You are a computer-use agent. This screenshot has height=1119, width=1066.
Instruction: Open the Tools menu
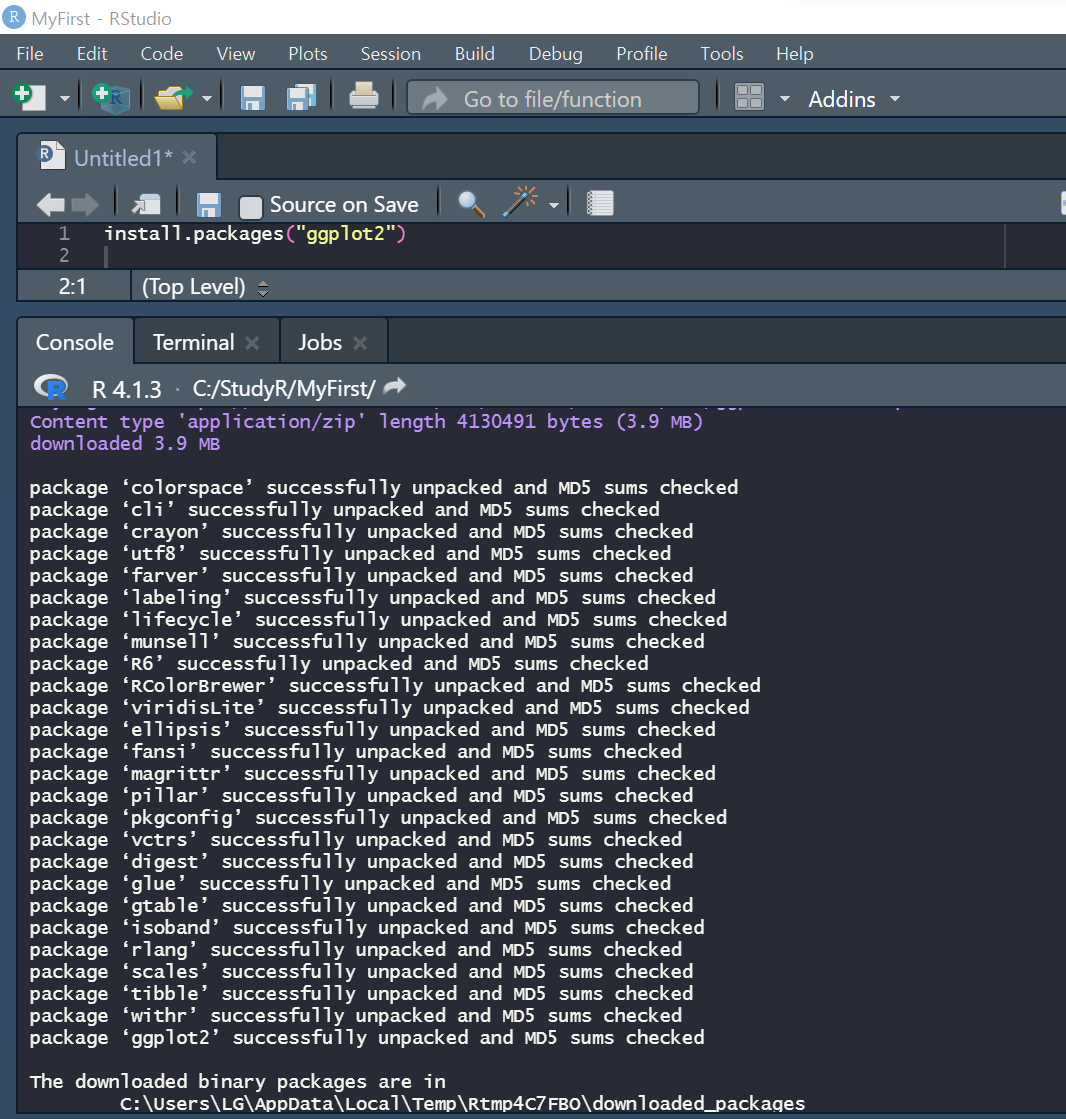click(x=721, y=54)
